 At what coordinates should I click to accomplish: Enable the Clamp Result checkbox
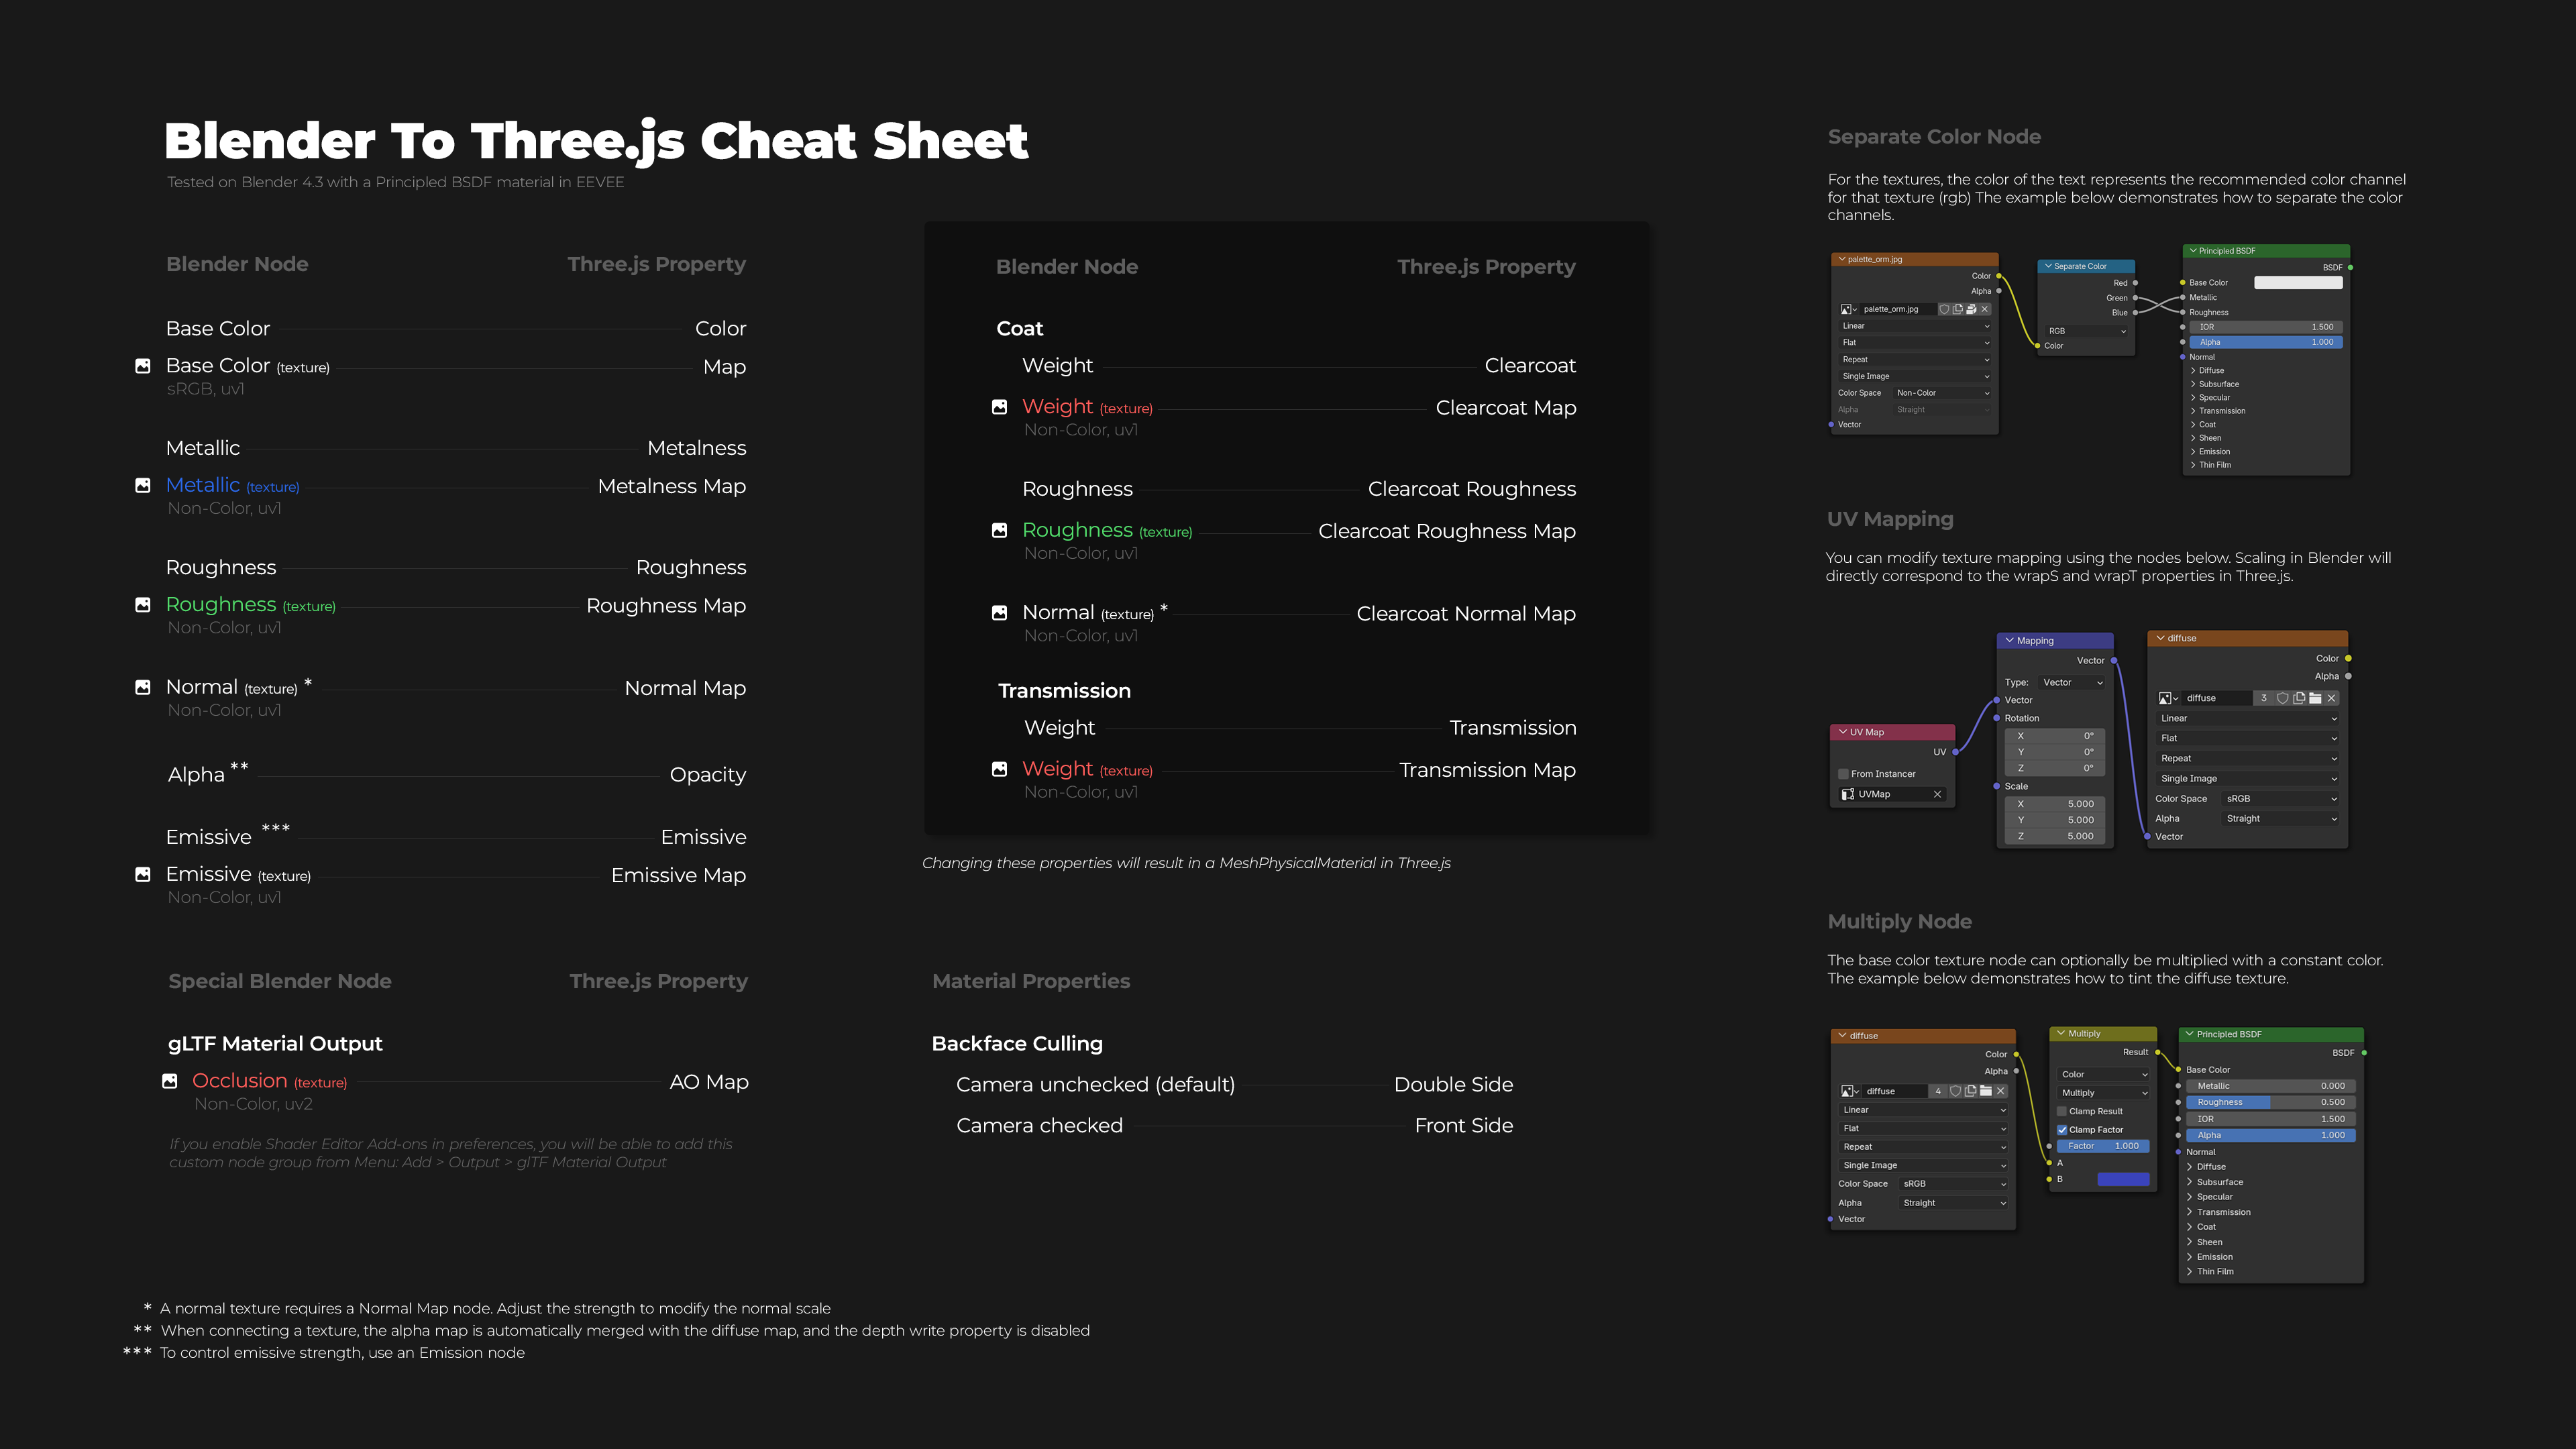point(2062,1111)
